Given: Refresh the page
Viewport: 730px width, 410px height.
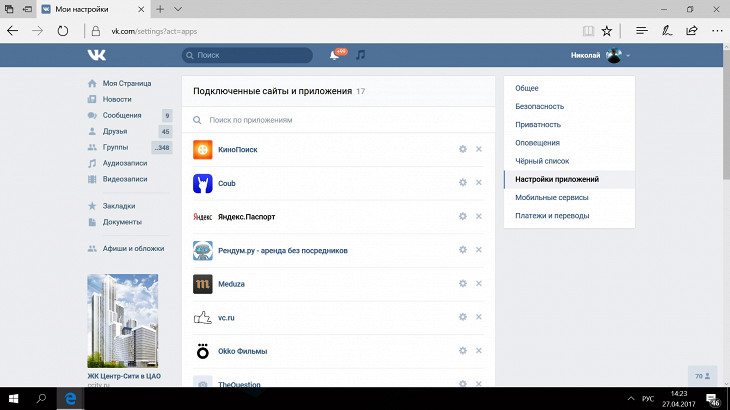Looking at the screenshot, I should pyautogui.click(x=62, y=31).
